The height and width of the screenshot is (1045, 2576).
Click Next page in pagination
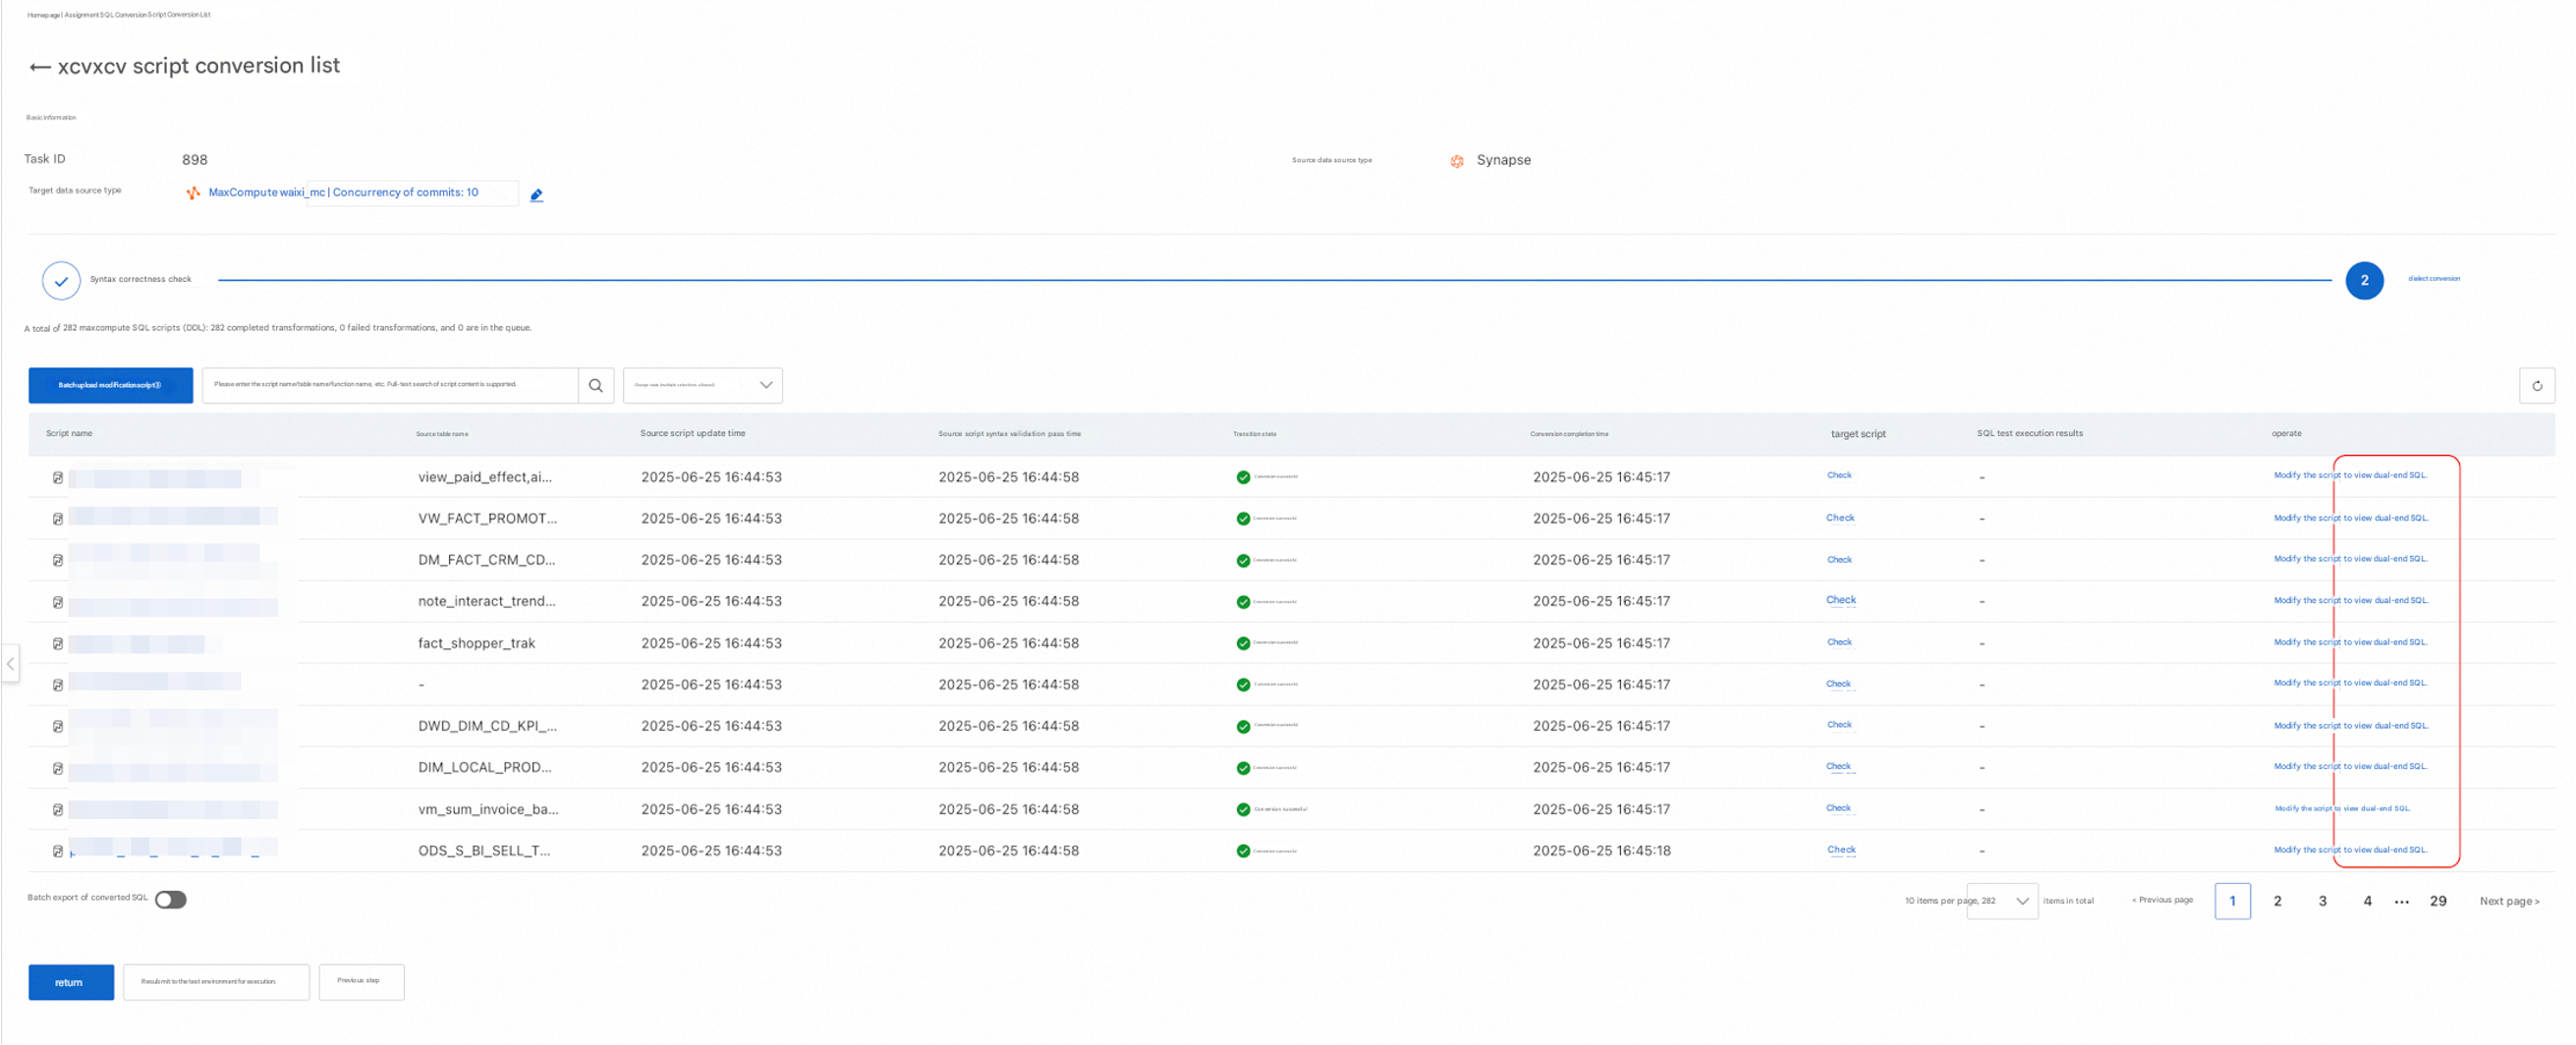2508,901
